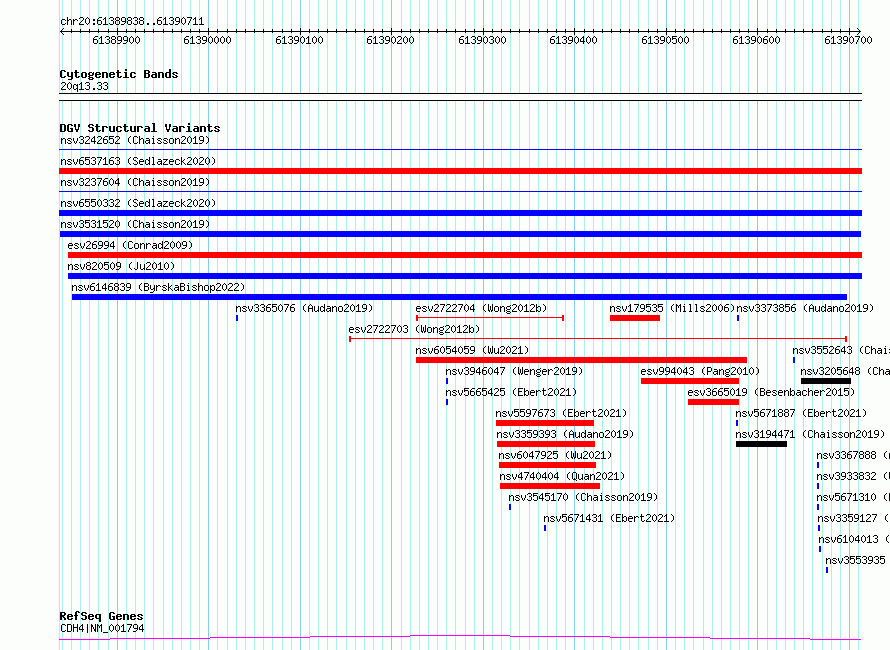890x650 pixels.
Task: Select the red esv26994 Conrad2009 bar
Action: point(465,255)
